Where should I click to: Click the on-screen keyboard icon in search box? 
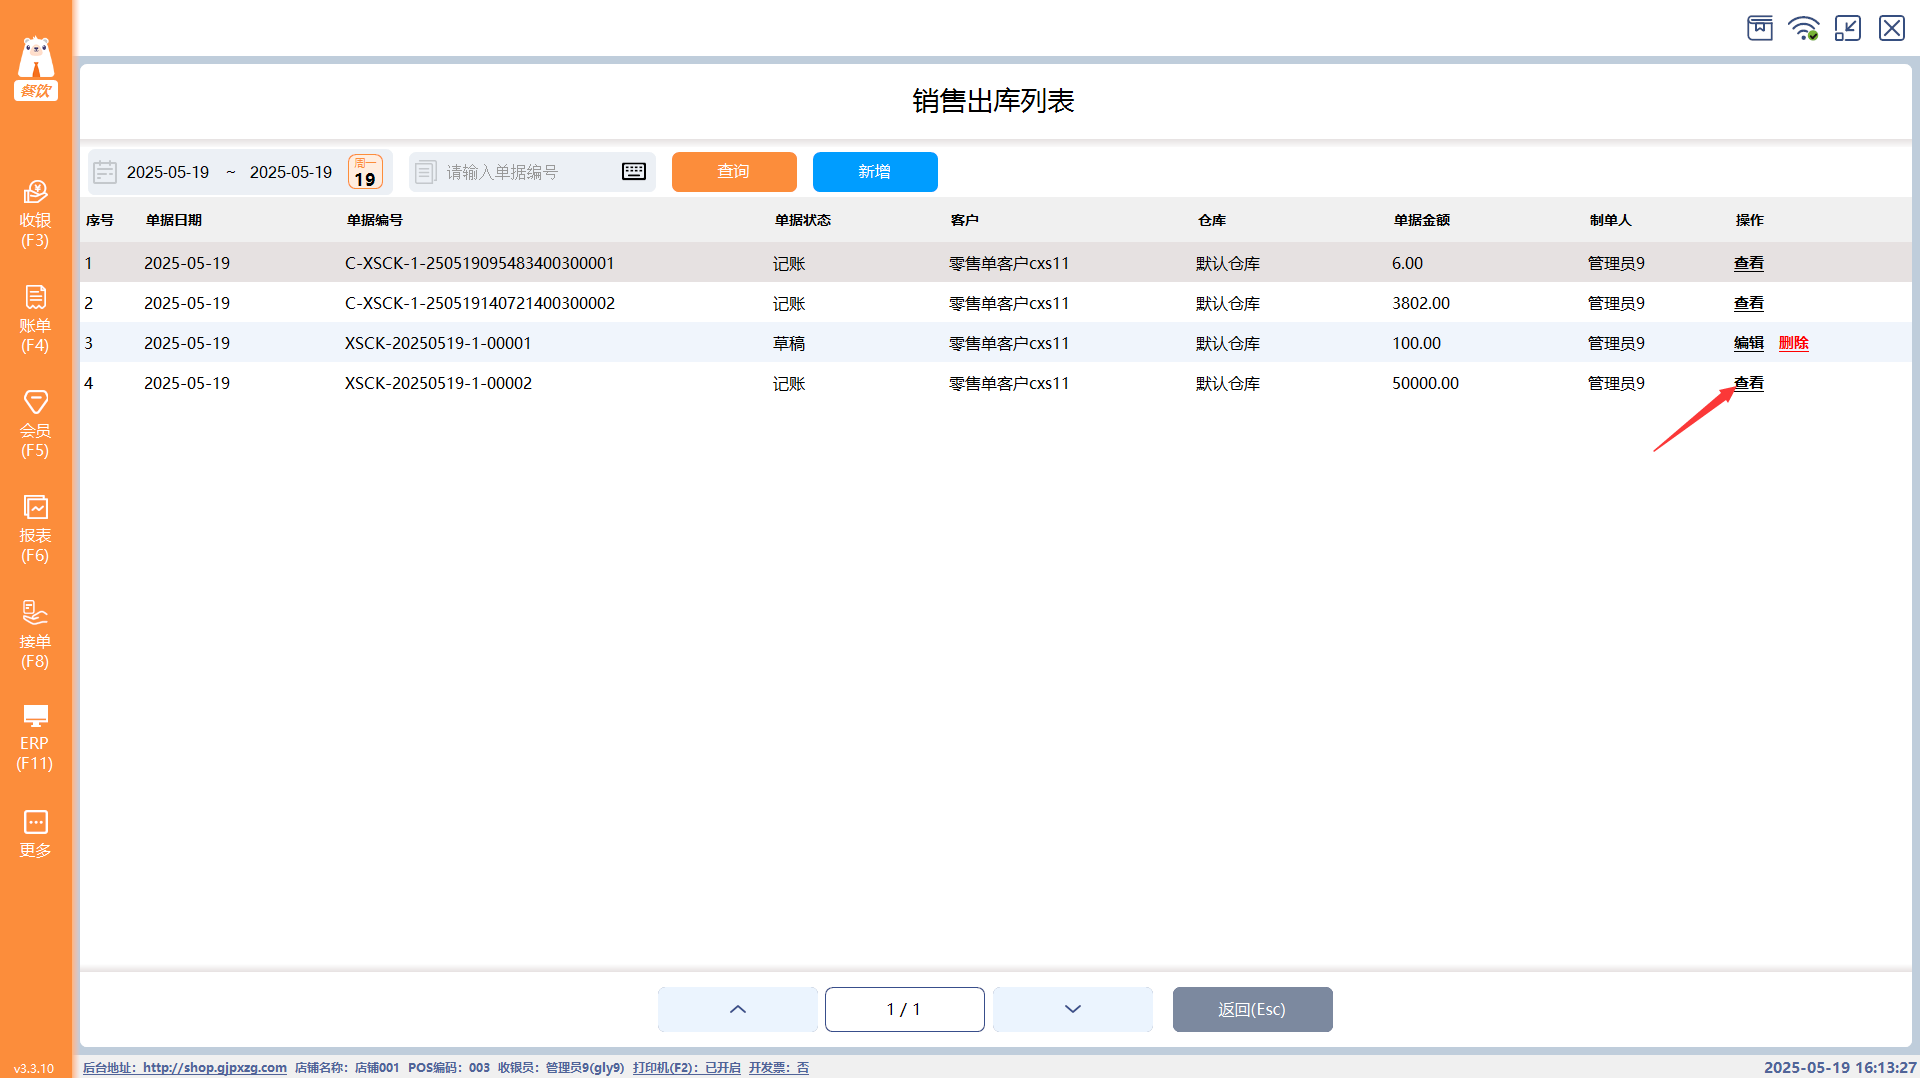tap(634, 172)
